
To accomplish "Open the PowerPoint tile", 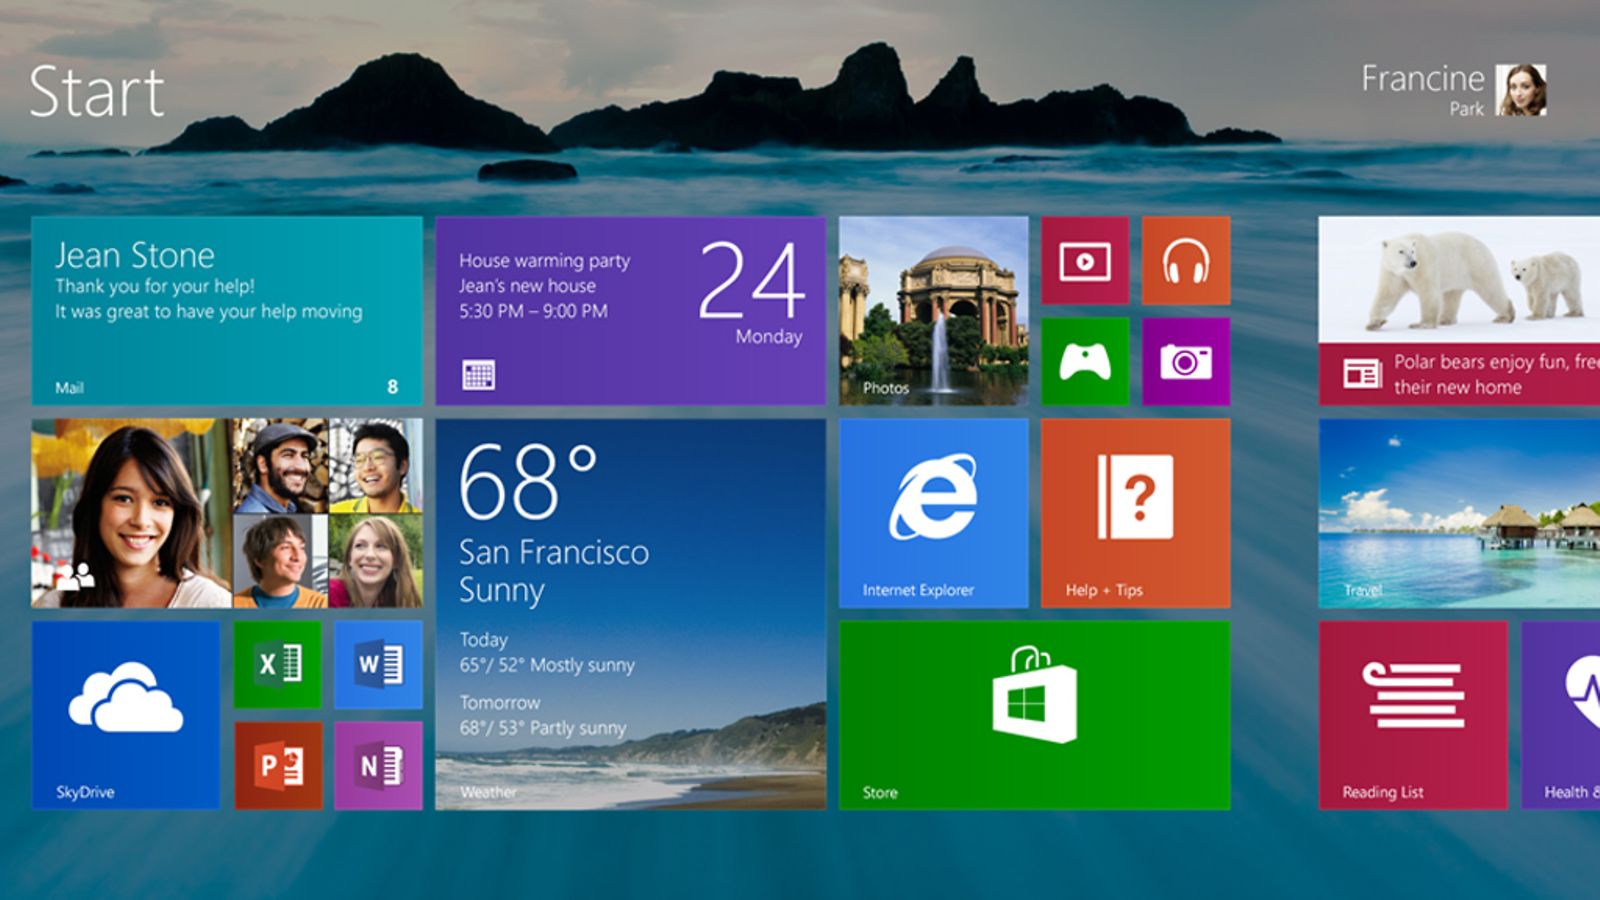I will [278, 765].
